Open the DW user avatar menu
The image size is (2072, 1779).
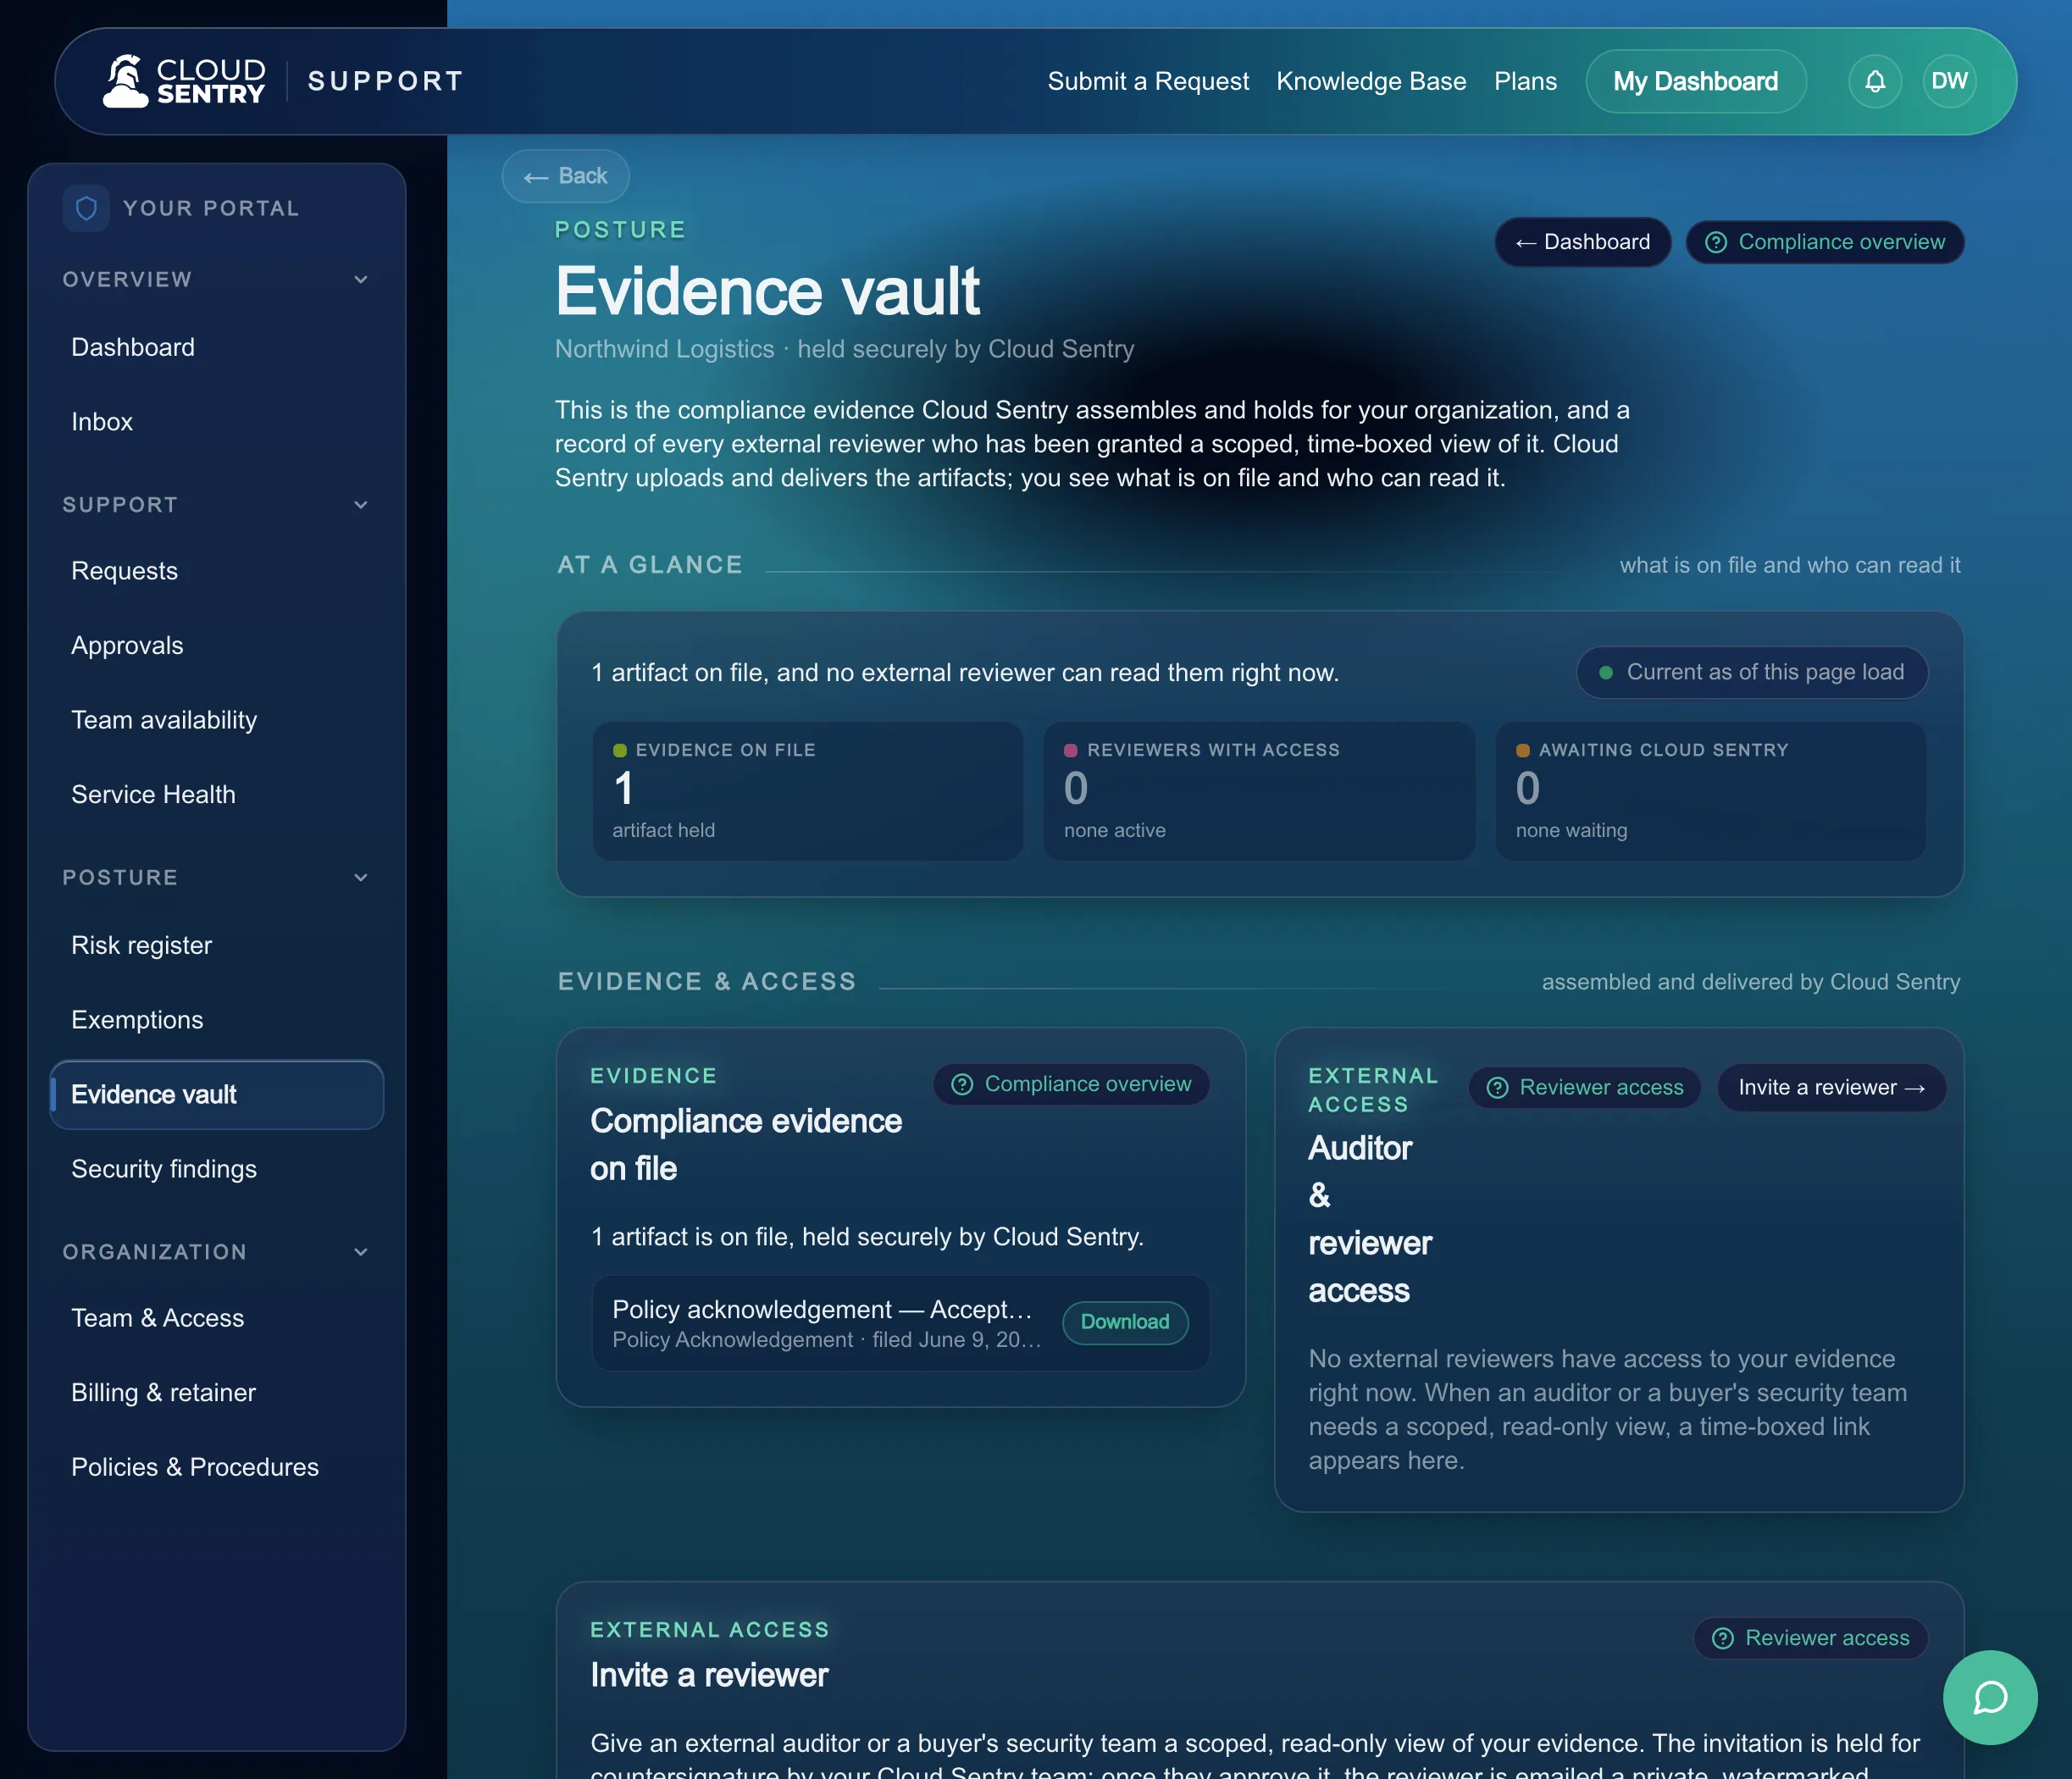pyautogui.click(x=1949, y=81)
